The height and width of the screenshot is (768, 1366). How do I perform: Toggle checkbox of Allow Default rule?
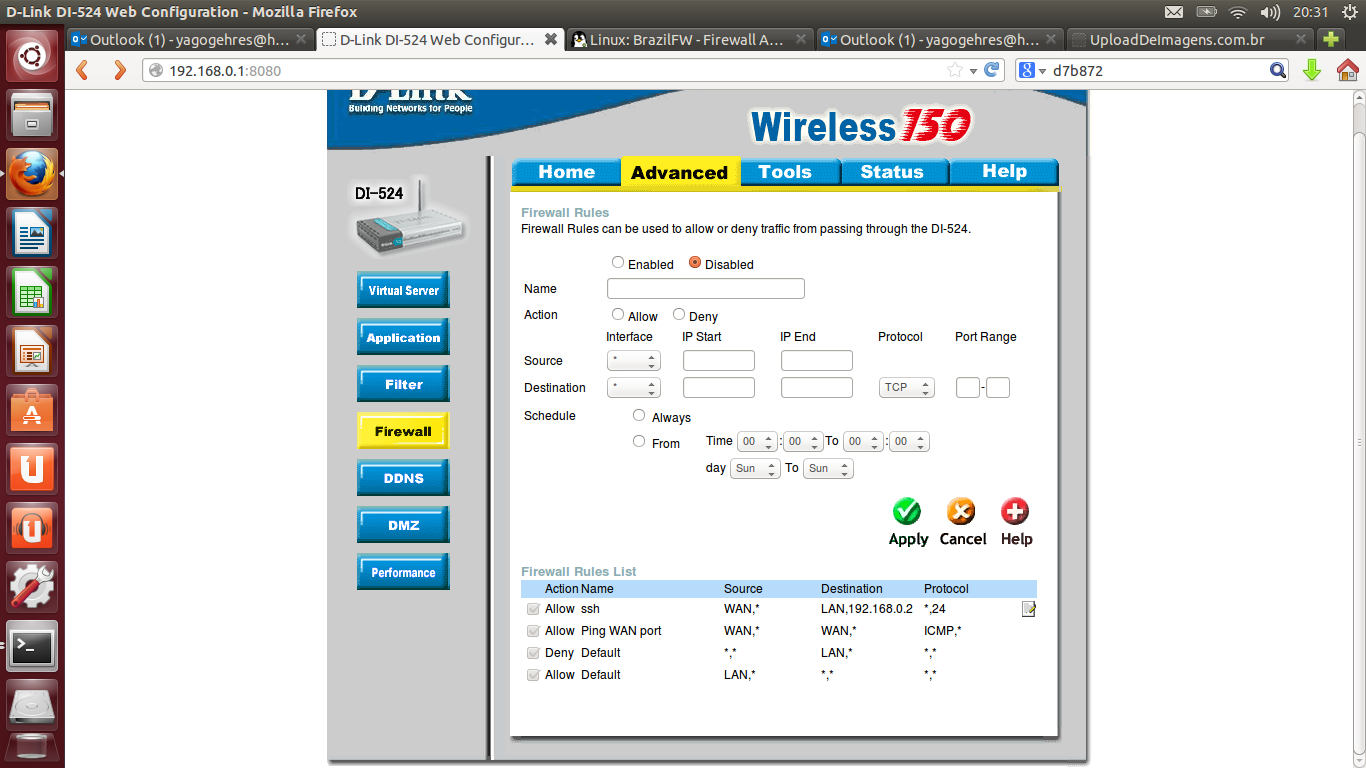click(533, 675)
